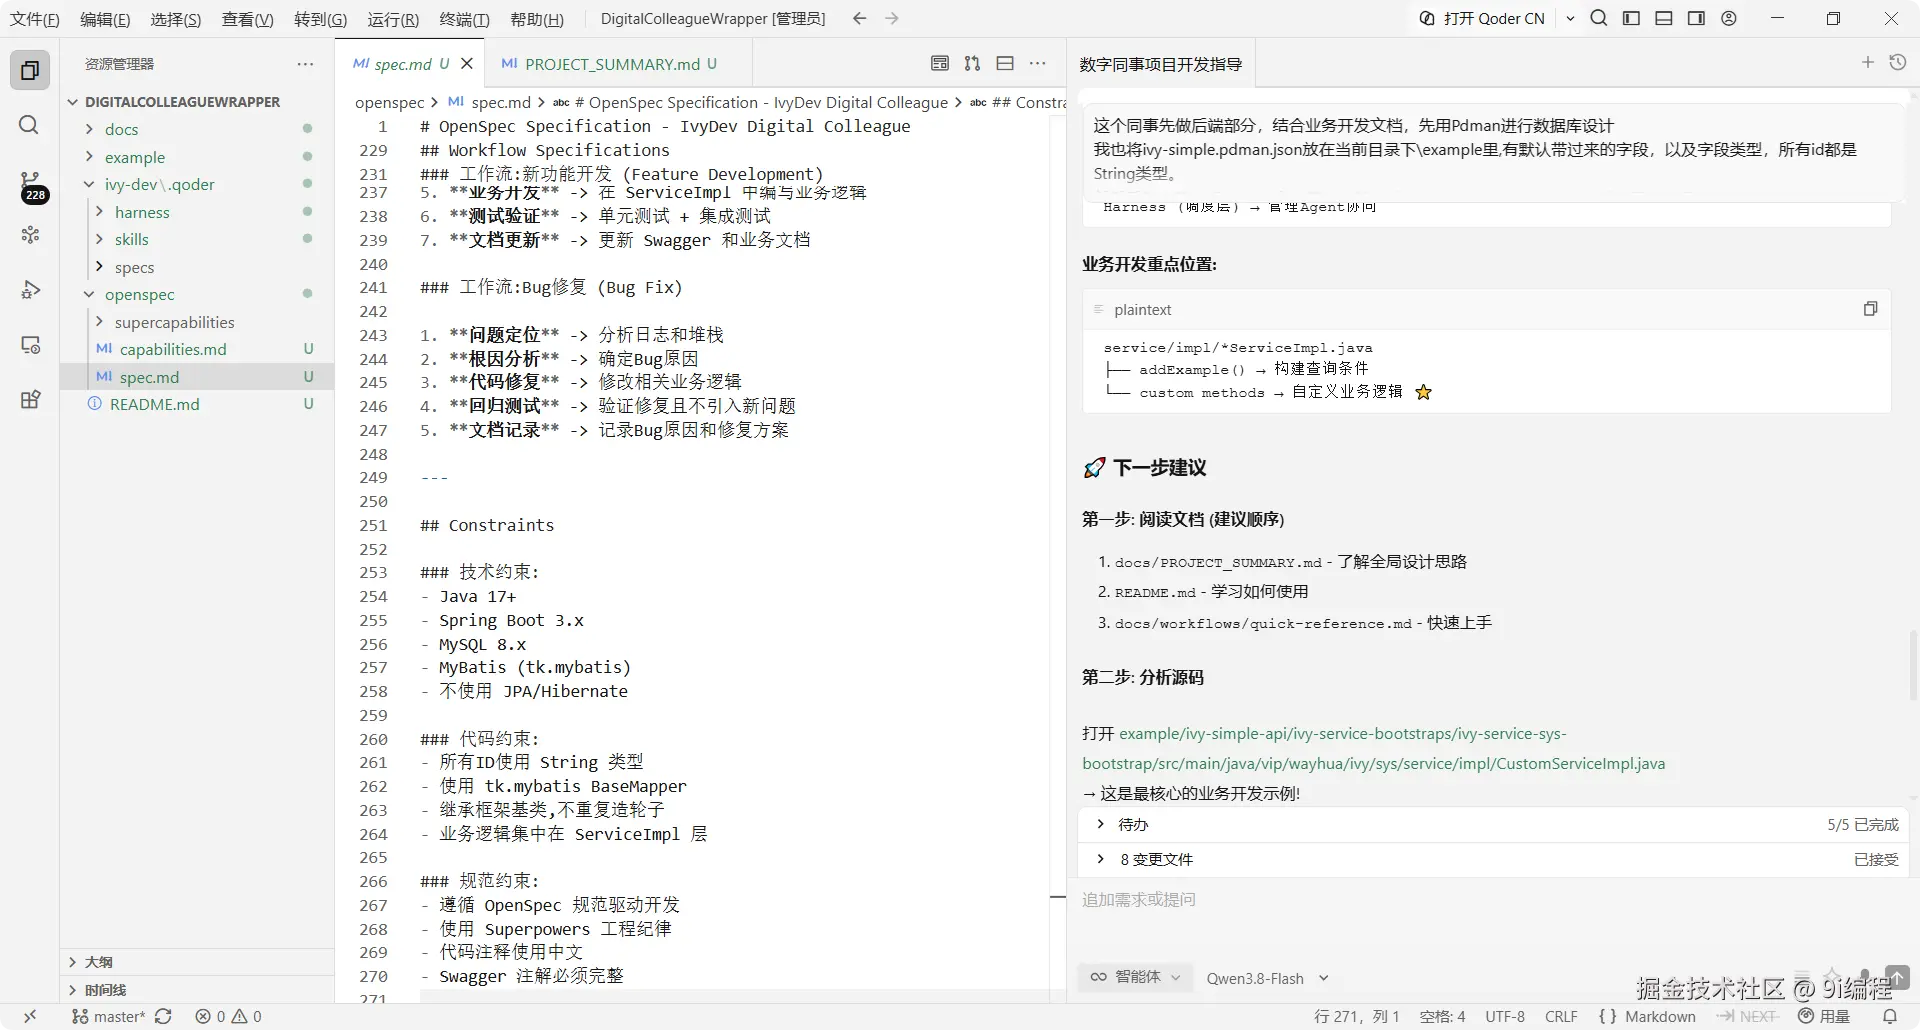Toggle the primary sidebar layout
Viewport: 1920px width, 1030px height.
(x=1631, y=18)
